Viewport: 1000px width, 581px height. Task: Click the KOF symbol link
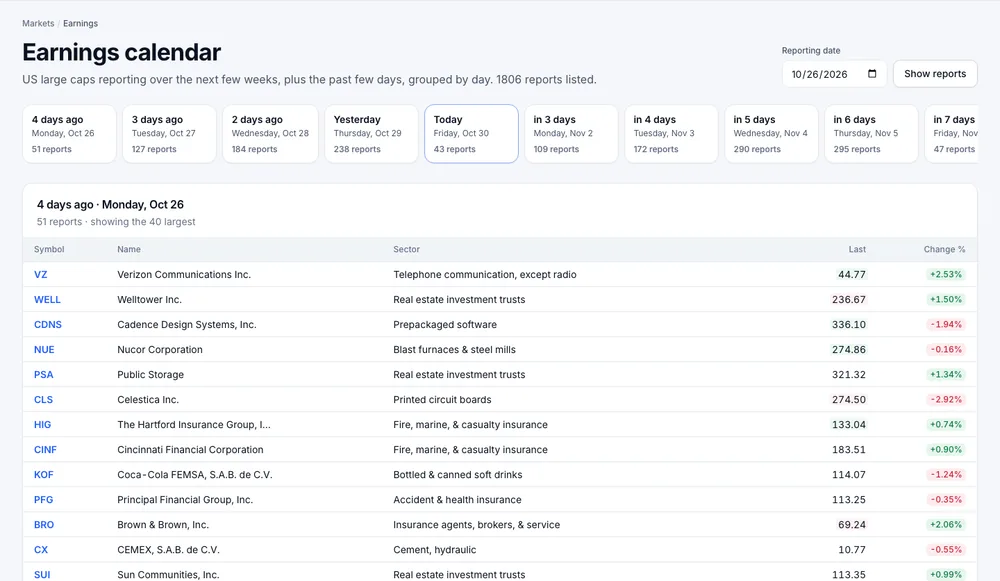click(43, 474)
